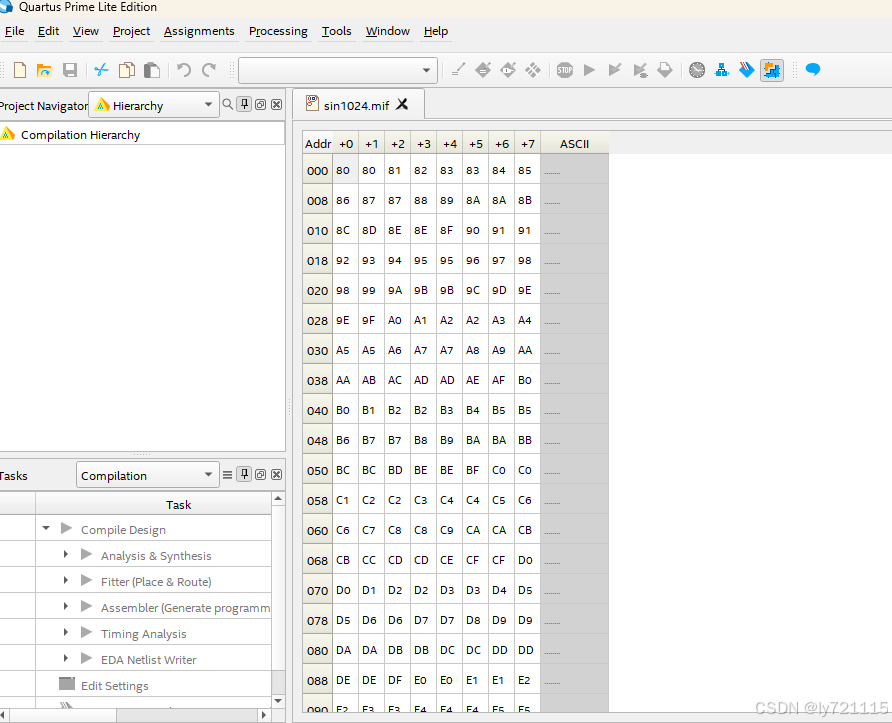892x723 pixels.
Task: Expand the EDA Netlist Writer task
Action: (65, 658)
